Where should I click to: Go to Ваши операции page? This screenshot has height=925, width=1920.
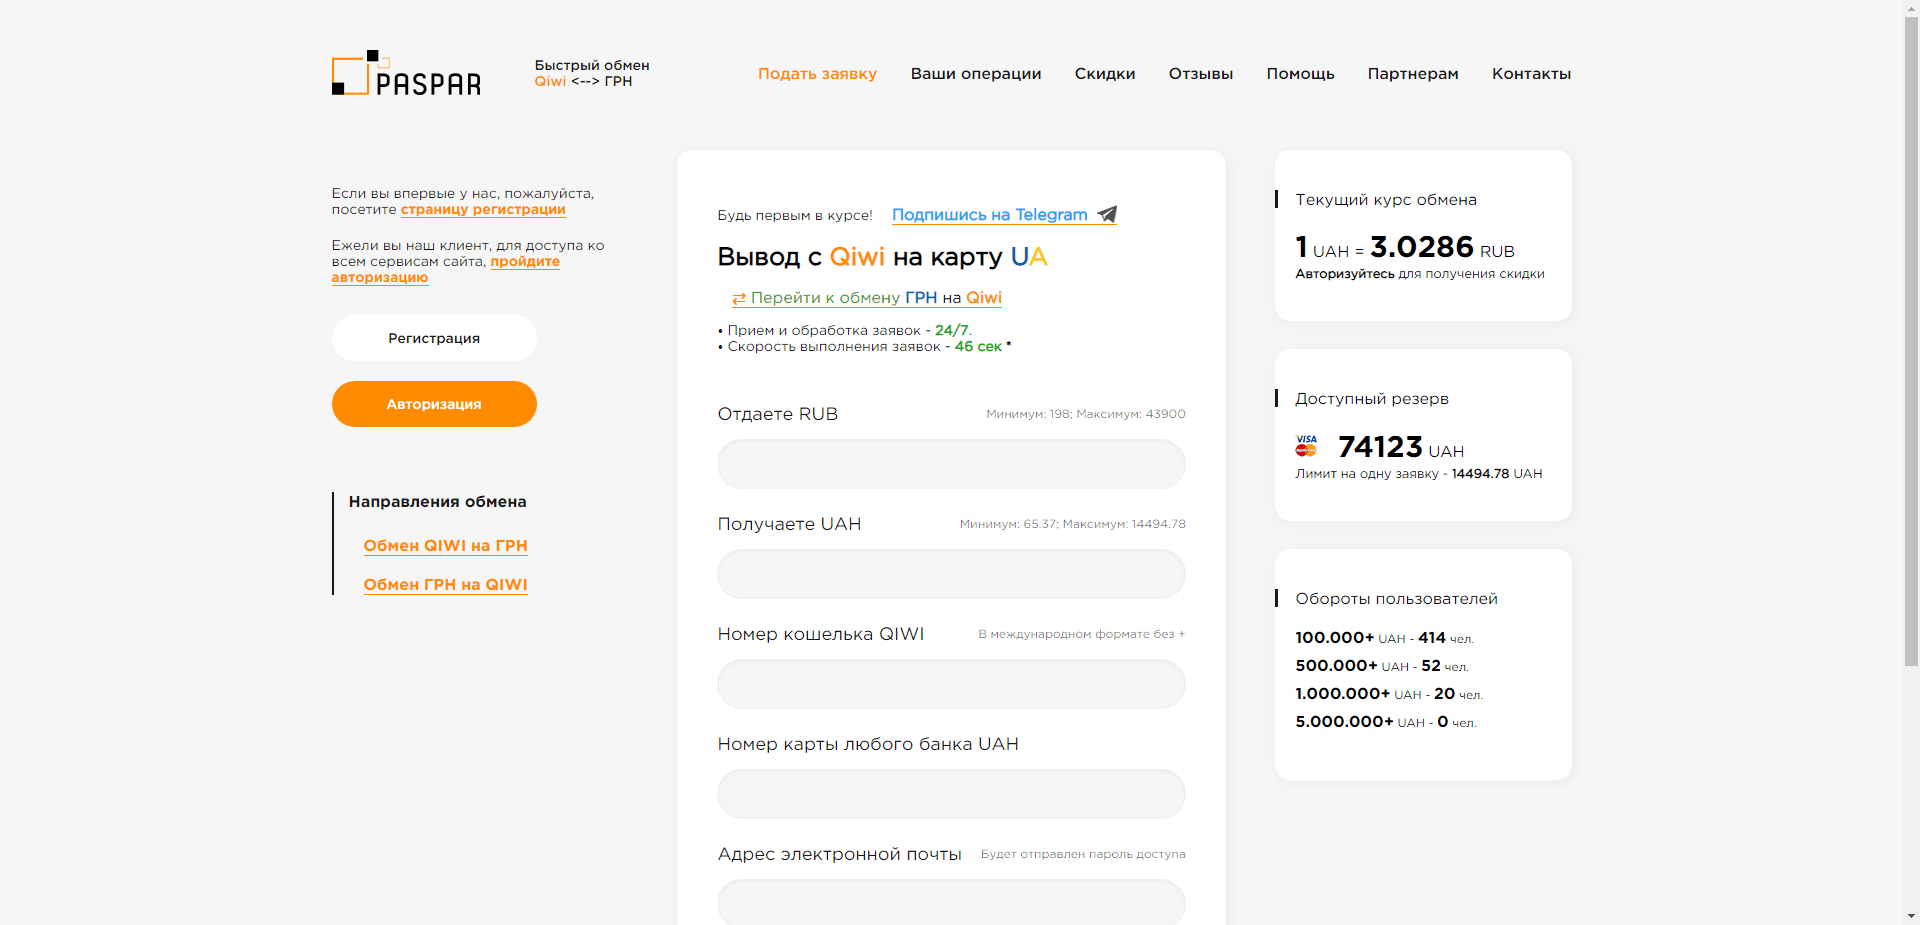(975, 74)
